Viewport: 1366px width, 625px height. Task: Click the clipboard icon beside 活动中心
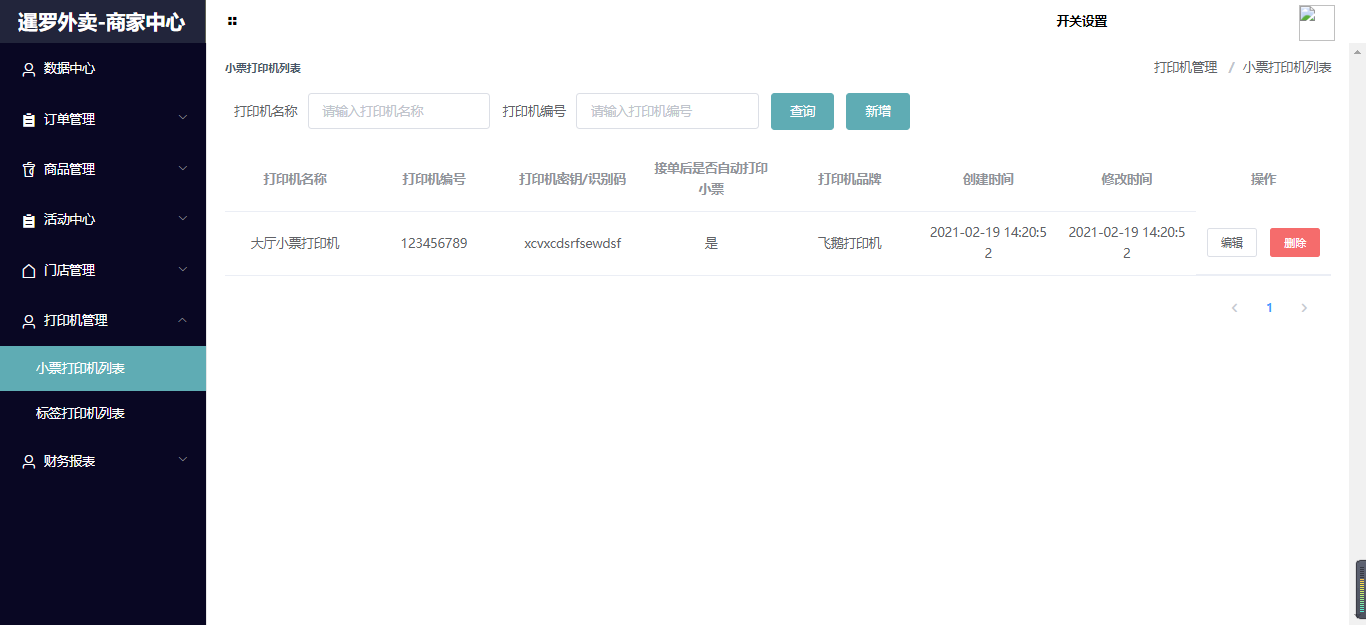(x=29, y=220)
